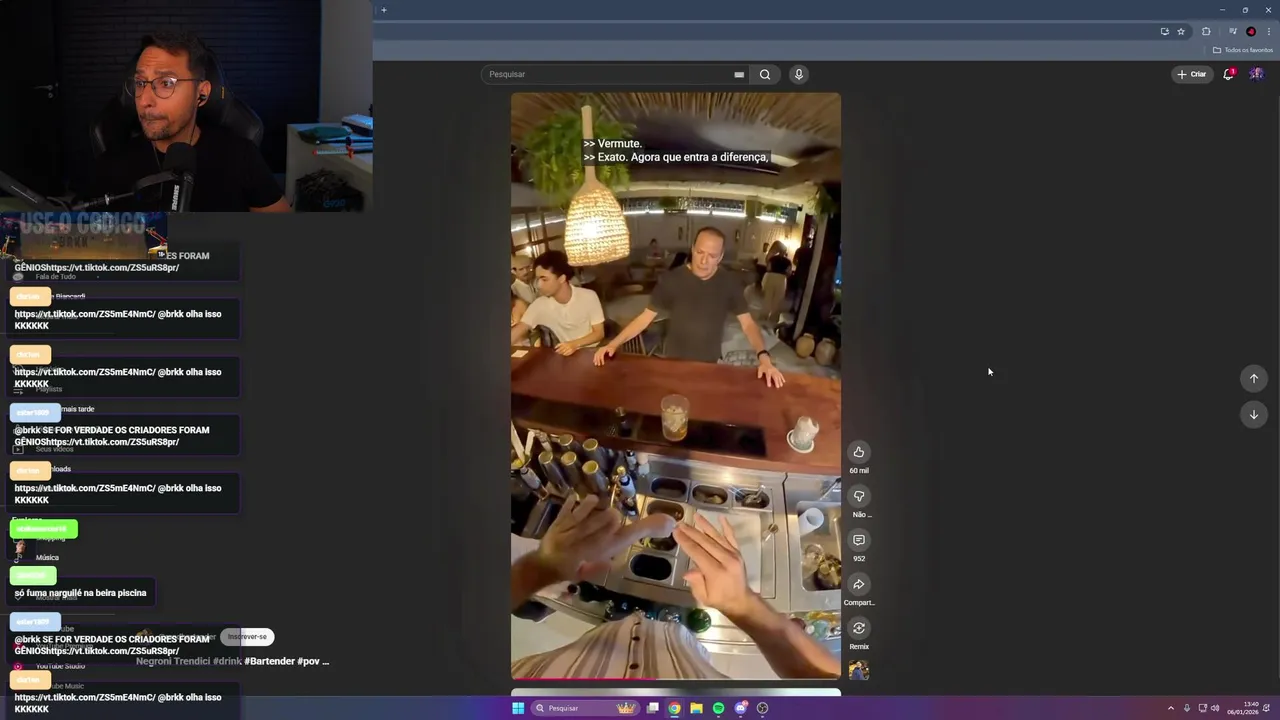Open OBS Studio from the taskbar

[x=763, y=708]
